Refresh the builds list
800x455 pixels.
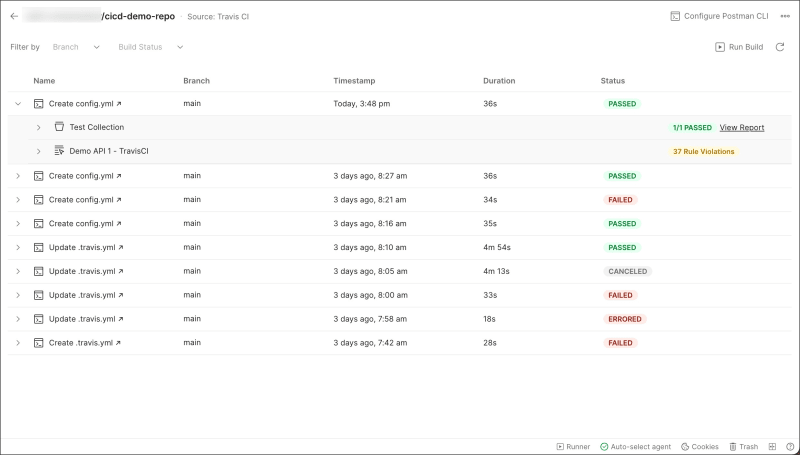pyautogui.click(x=780, y=47)
